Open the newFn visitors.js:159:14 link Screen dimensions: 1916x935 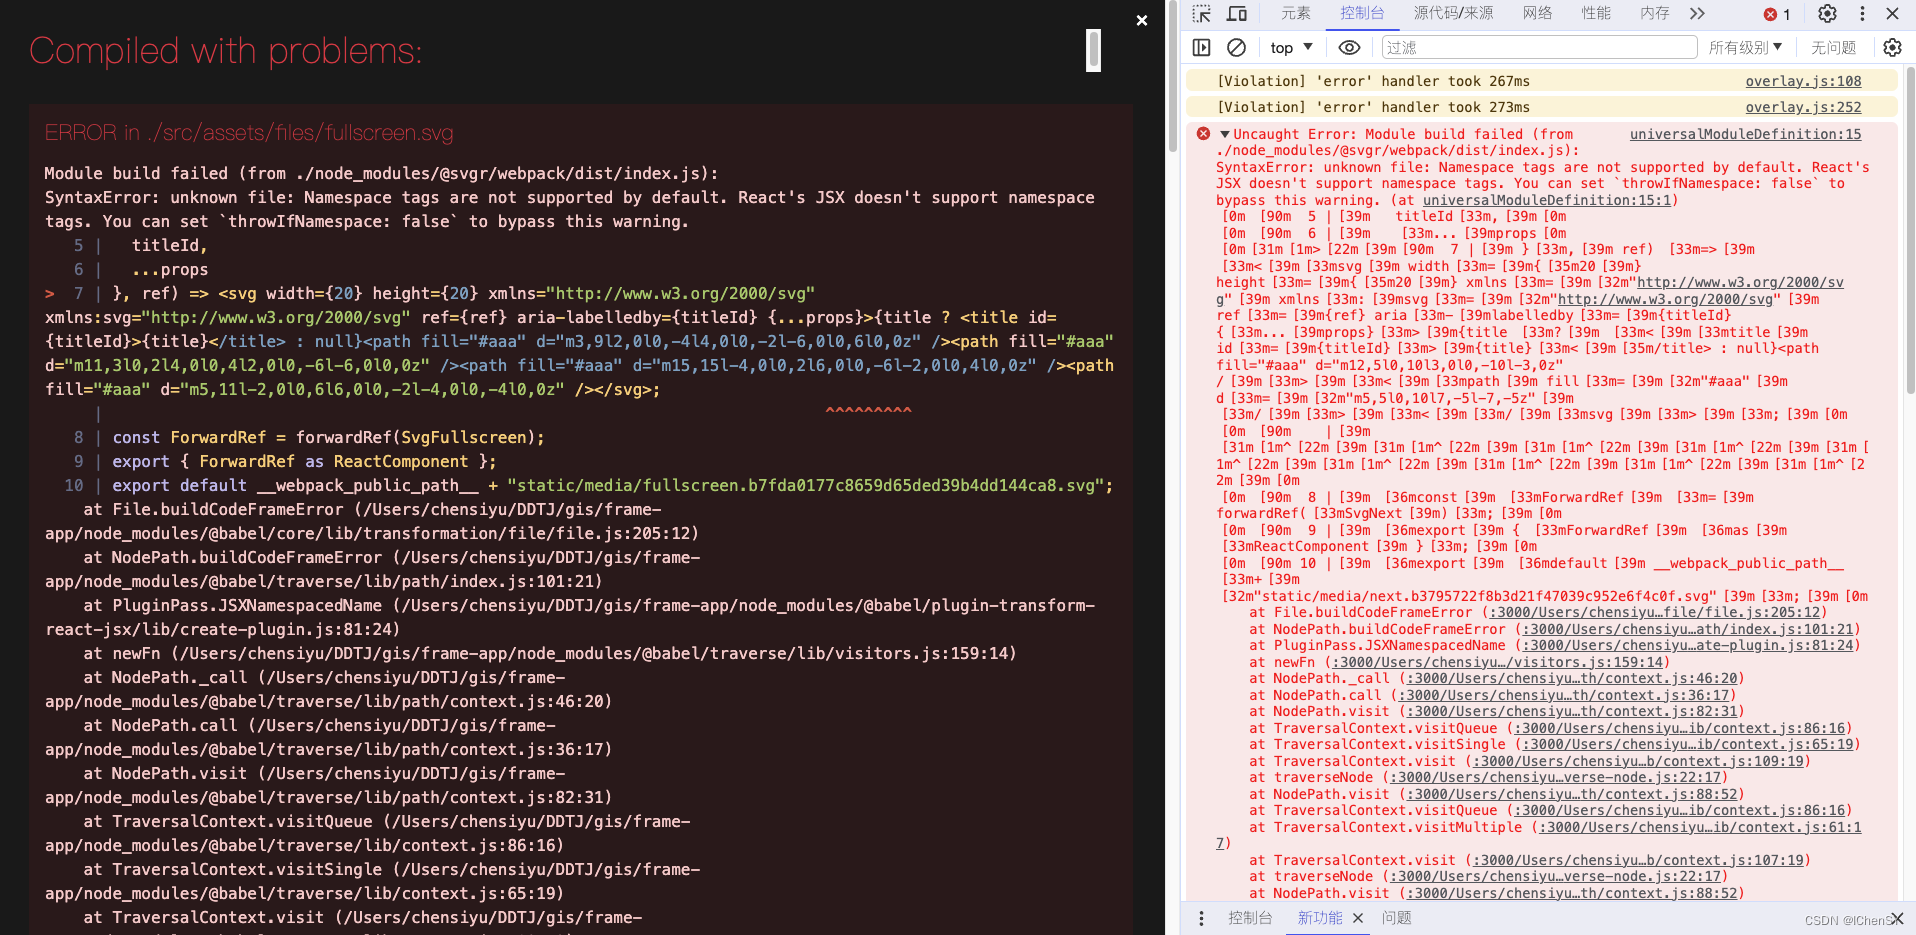[1496, 662]
